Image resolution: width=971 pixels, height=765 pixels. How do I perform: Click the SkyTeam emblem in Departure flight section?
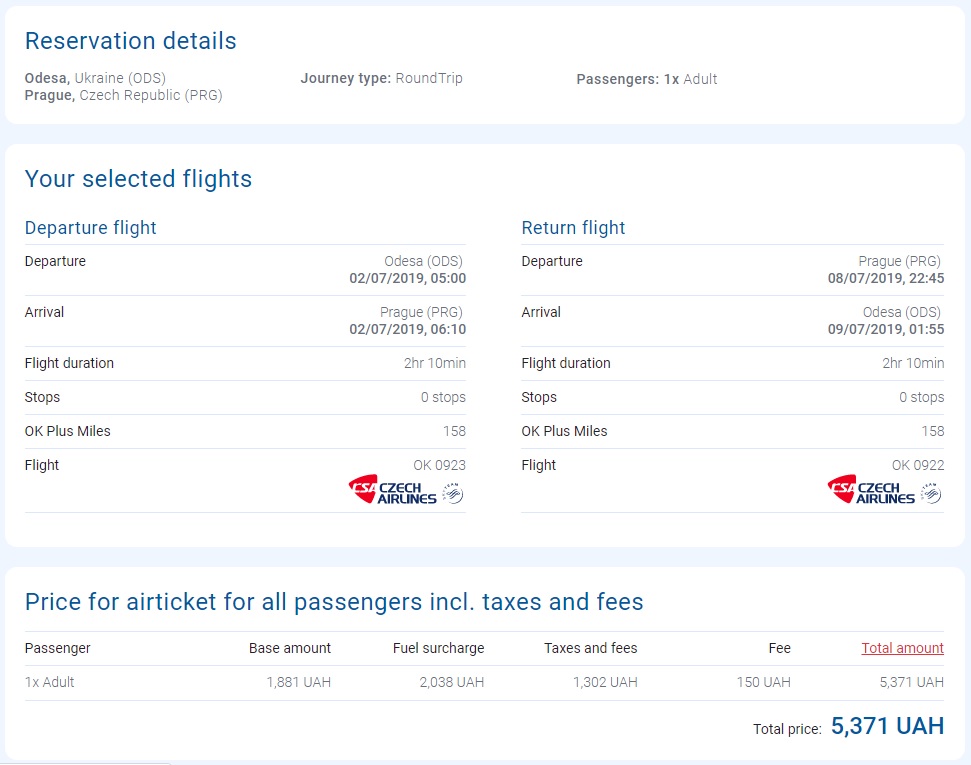[453, 493]
